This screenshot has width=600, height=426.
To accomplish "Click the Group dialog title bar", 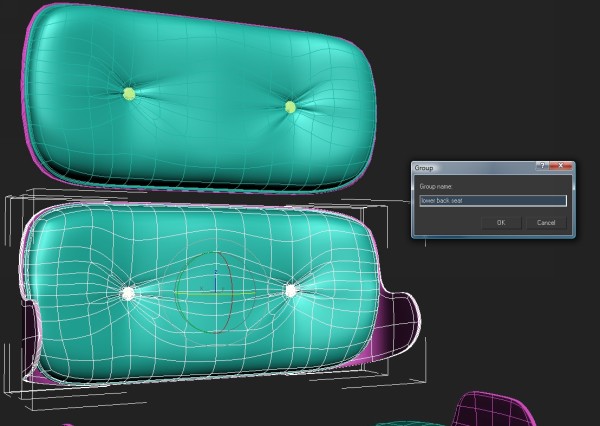I will (x=470, y=167).
